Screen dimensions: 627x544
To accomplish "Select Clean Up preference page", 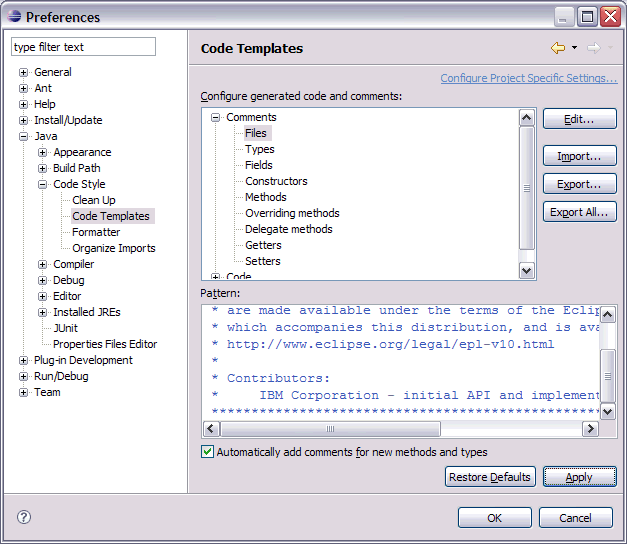I will tap(94, 200).
